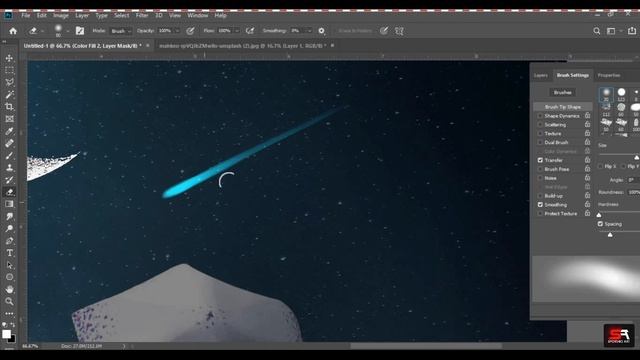Open the File menu
The image size is (640, 360).
[x=26, y=16]
